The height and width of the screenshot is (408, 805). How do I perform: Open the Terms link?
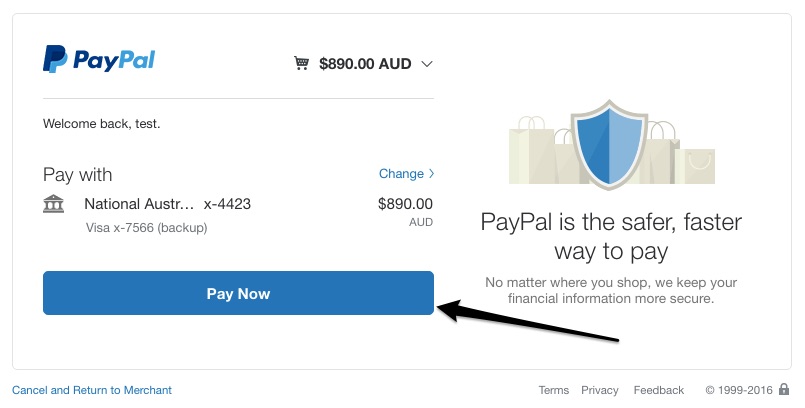(x=553, y=390)
